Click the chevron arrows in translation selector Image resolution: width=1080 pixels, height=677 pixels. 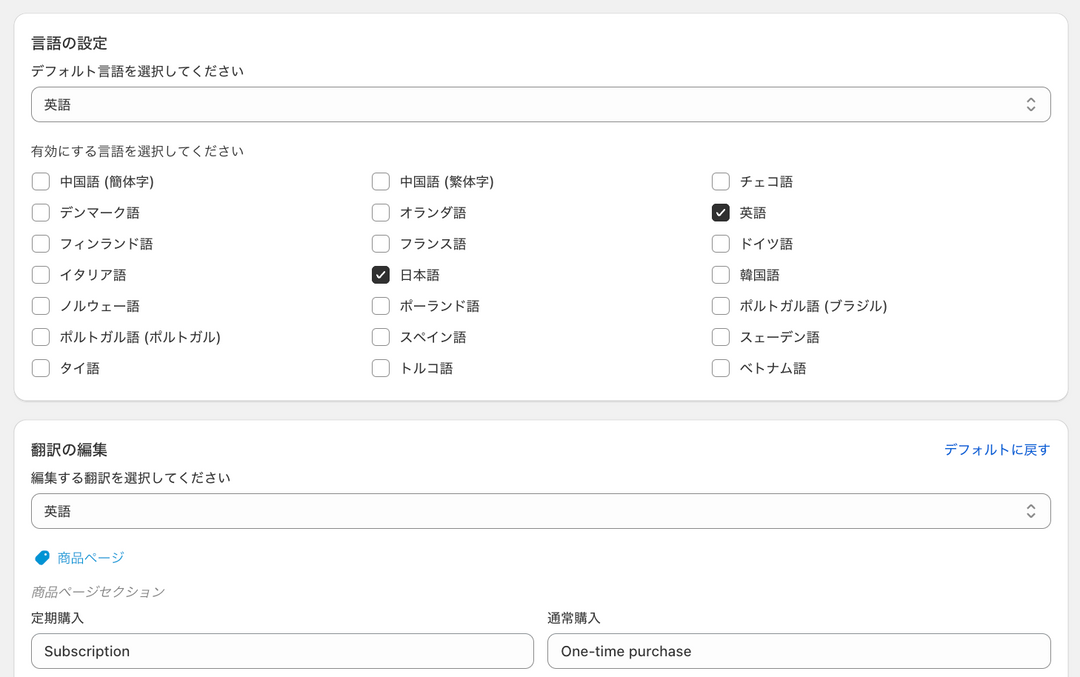(x=1030, y=511)
